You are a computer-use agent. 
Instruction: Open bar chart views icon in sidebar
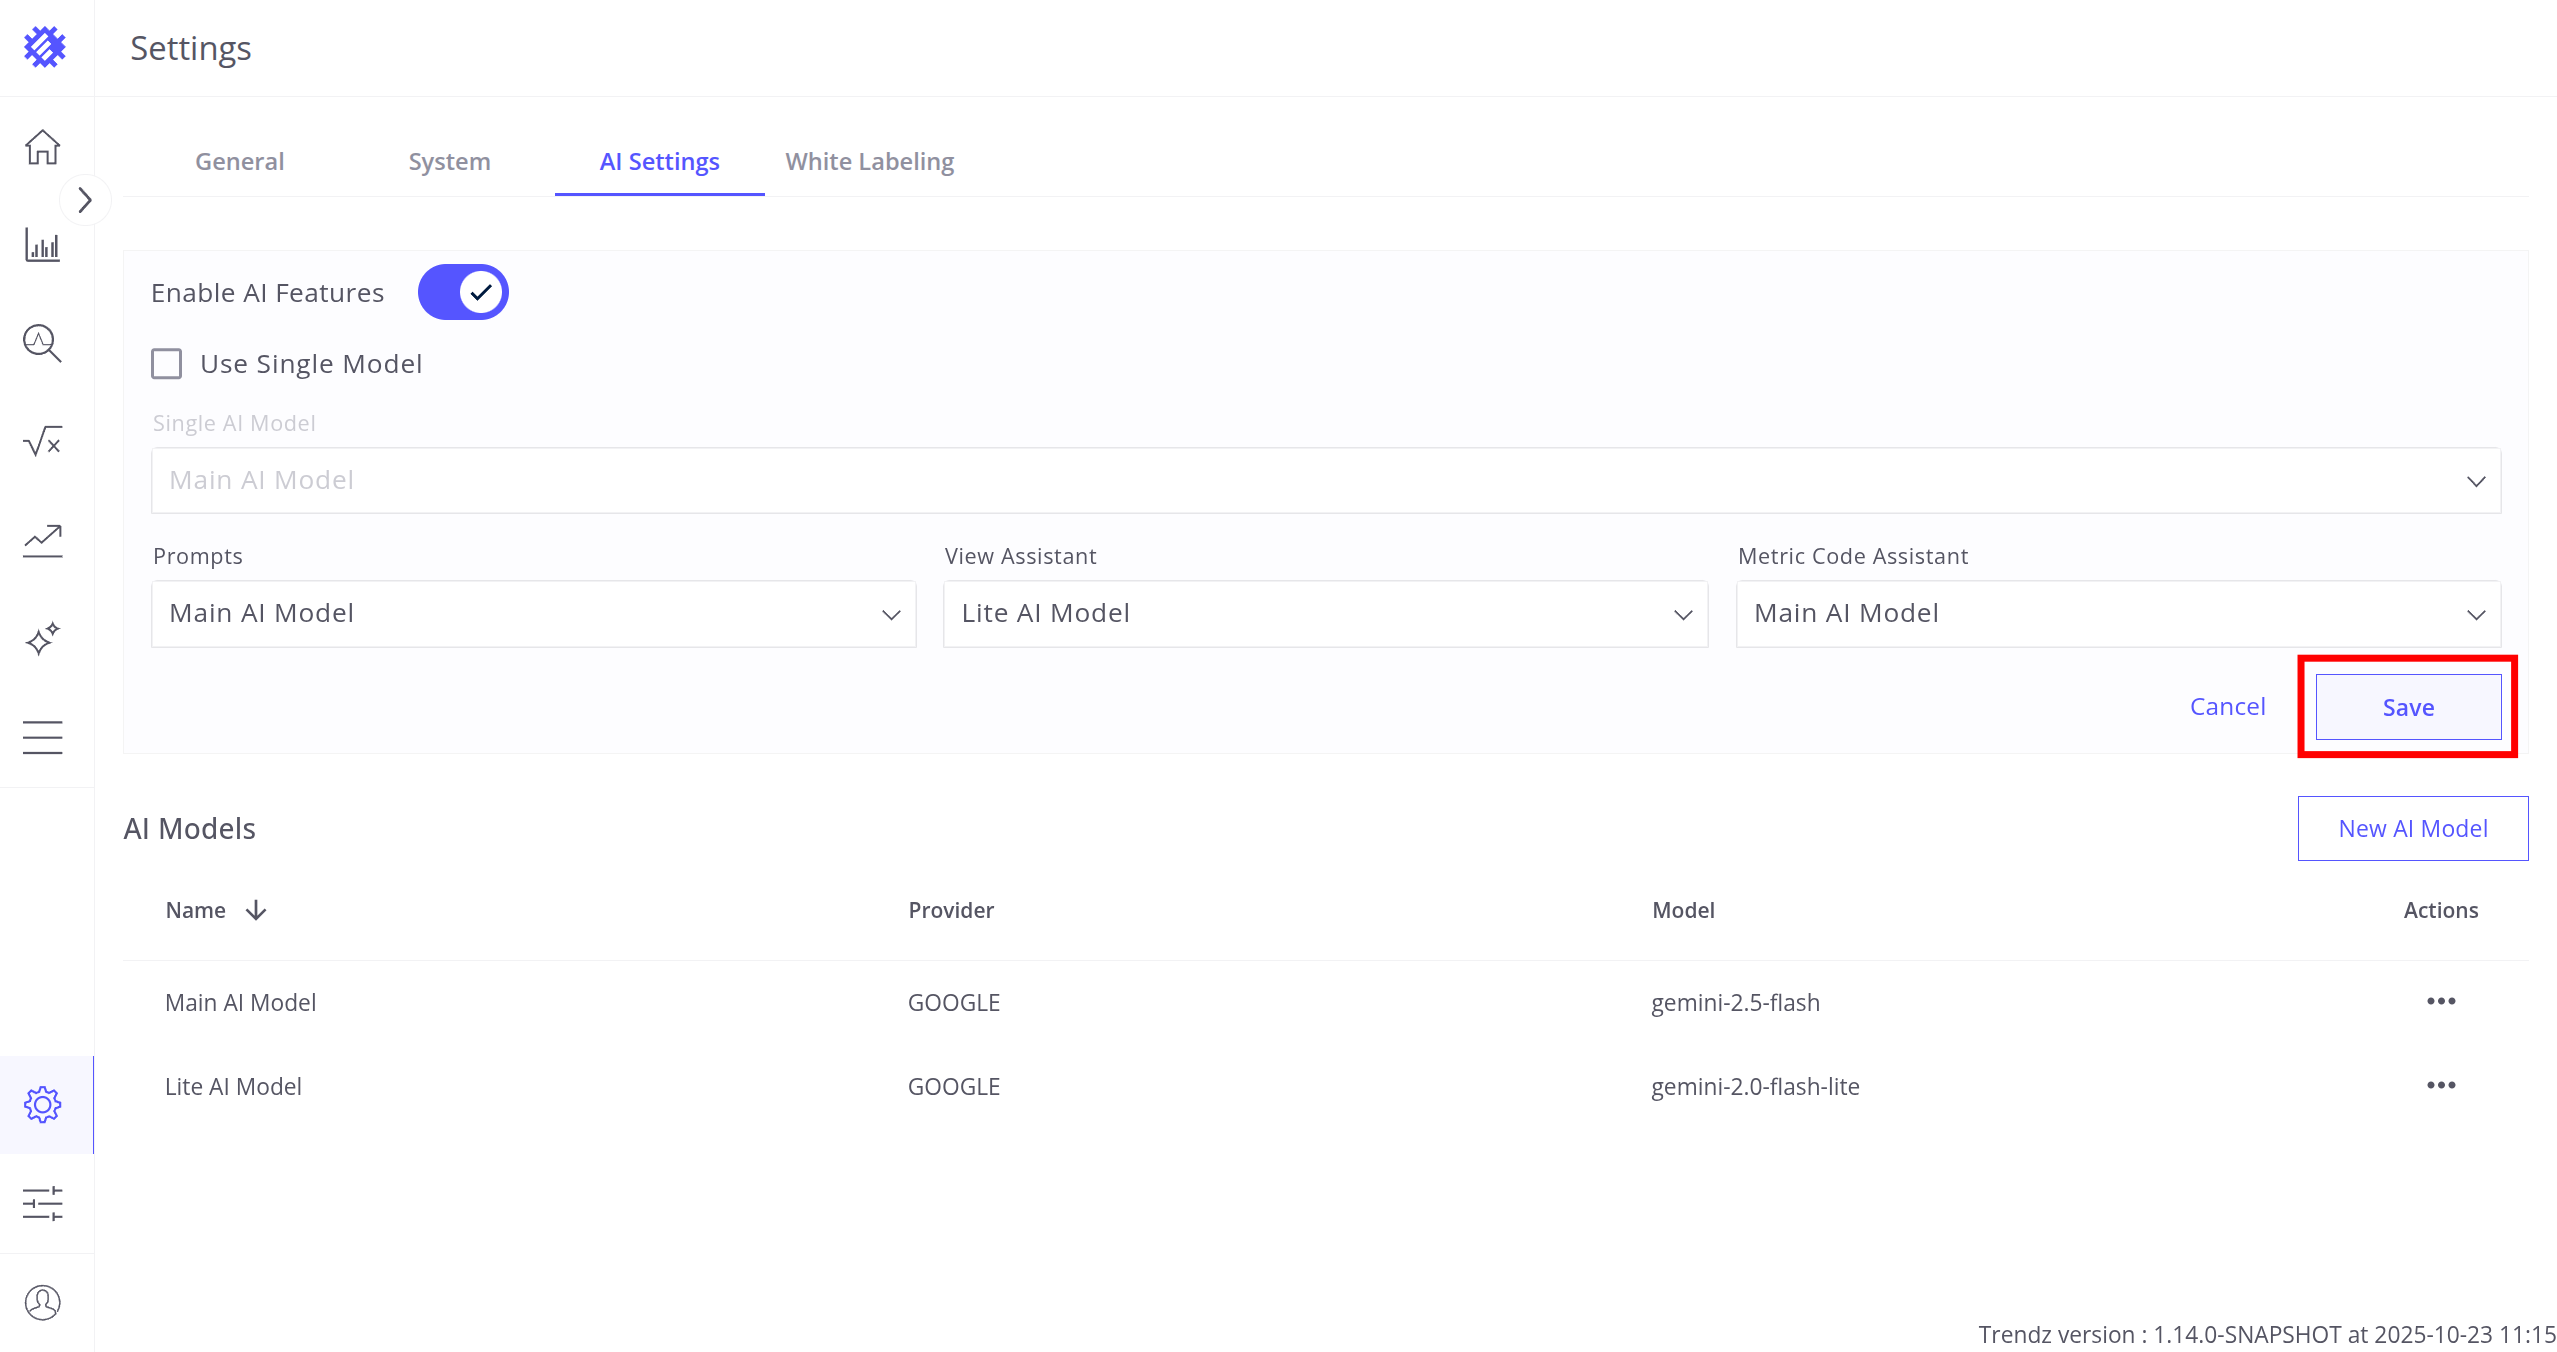[42, 245]
